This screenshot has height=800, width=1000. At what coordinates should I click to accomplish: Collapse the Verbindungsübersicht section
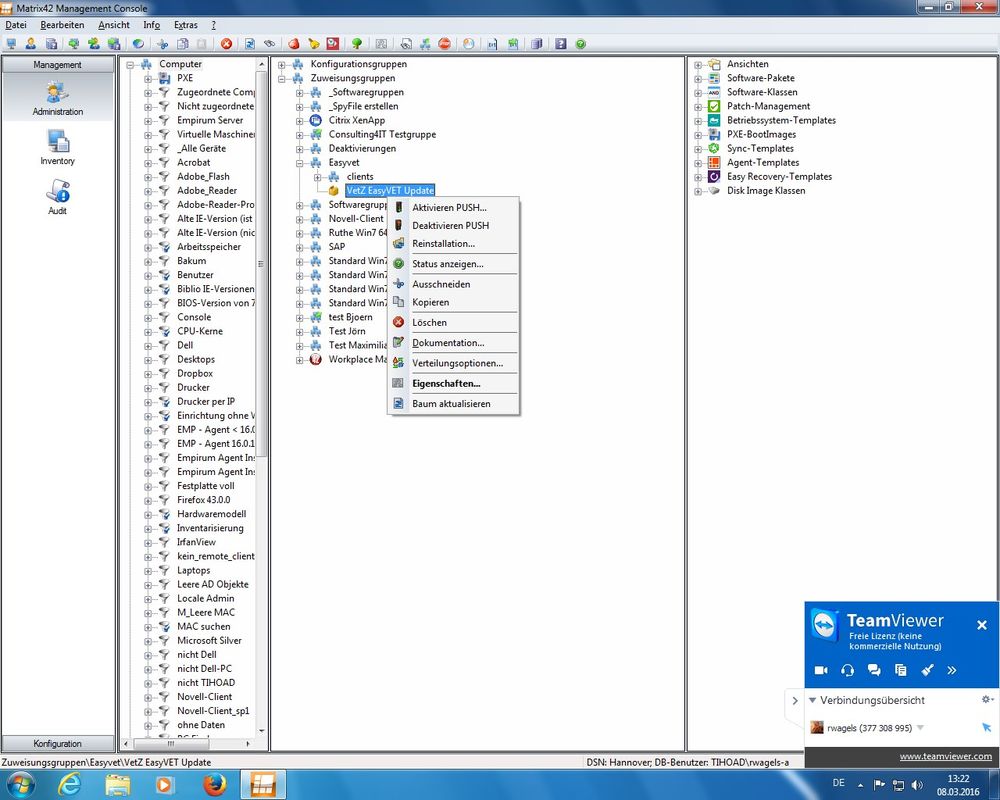coord(813,700)
